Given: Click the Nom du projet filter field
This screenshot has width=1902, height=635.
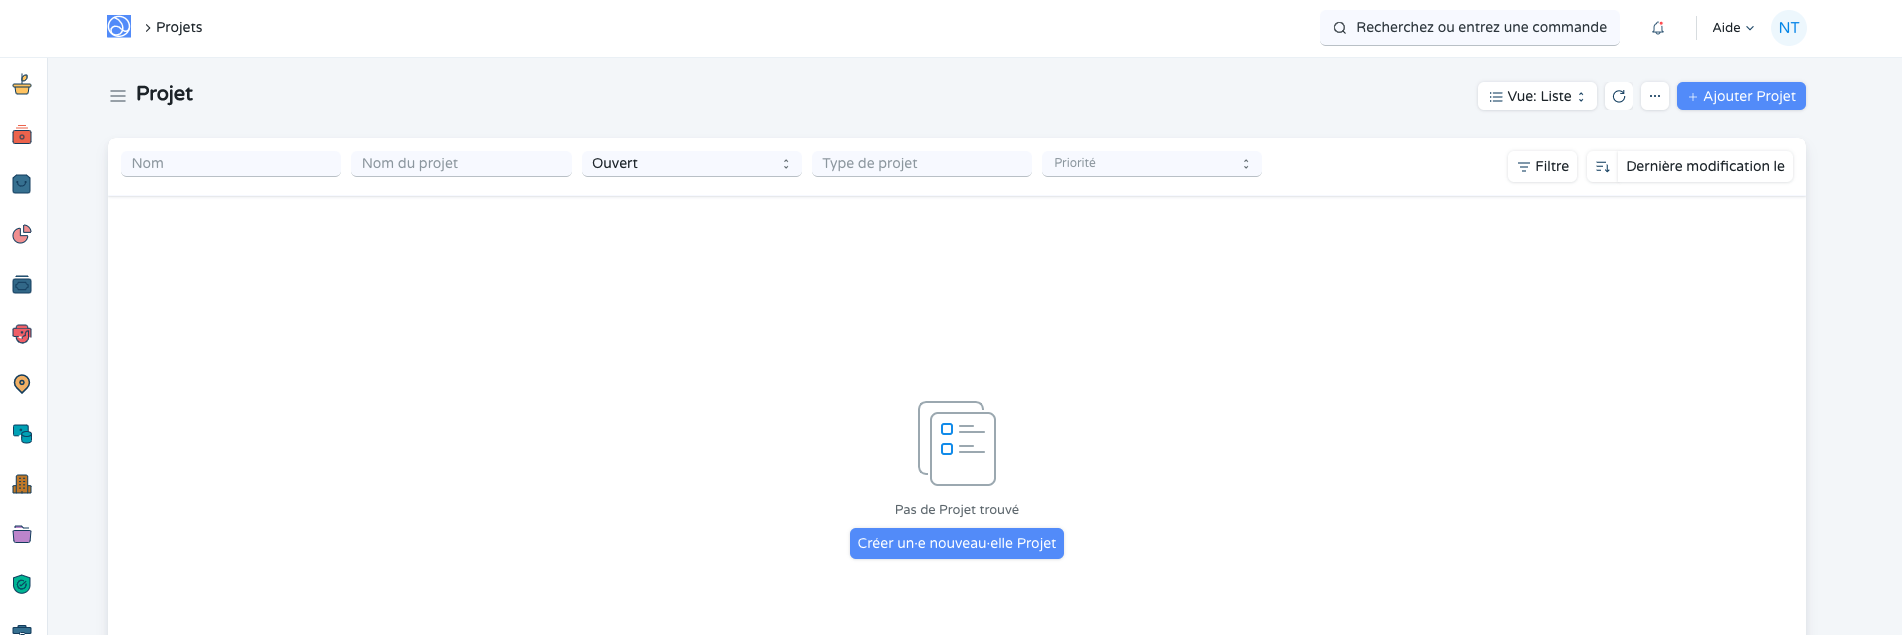Looking at the screenshot, I should click(x=461, y=163).
